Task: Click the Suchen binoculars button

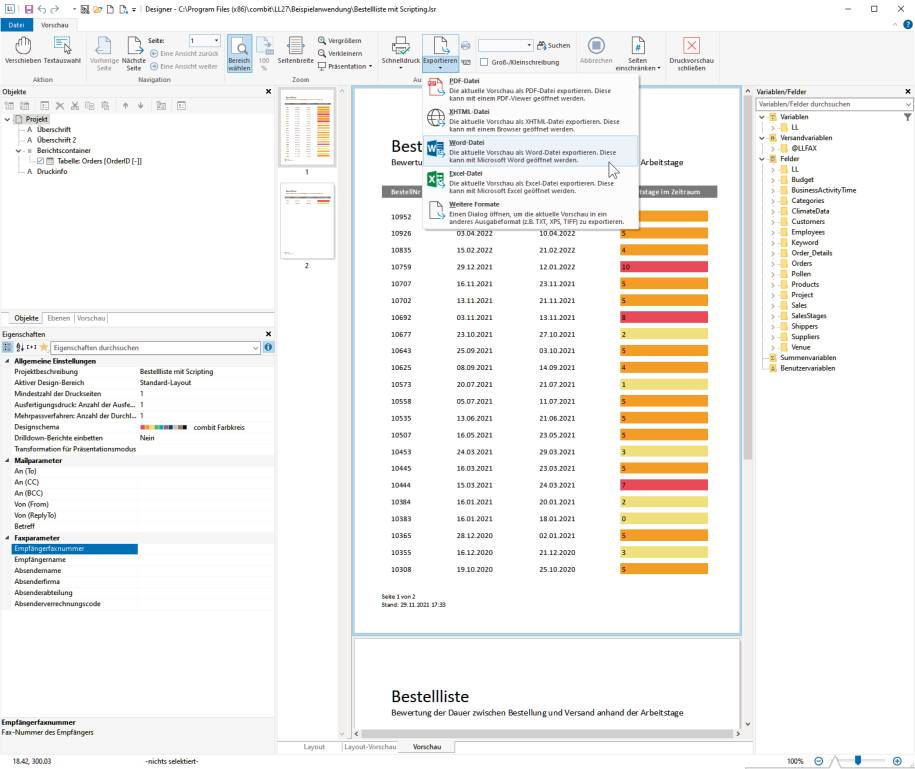Action: tap(553, 45)
